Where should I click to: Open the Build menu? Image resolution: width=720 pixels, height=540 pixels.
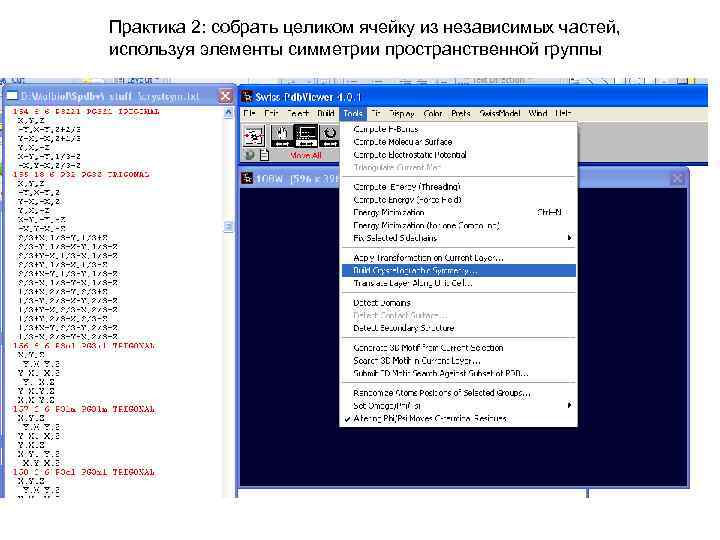(x=326, y=113)
